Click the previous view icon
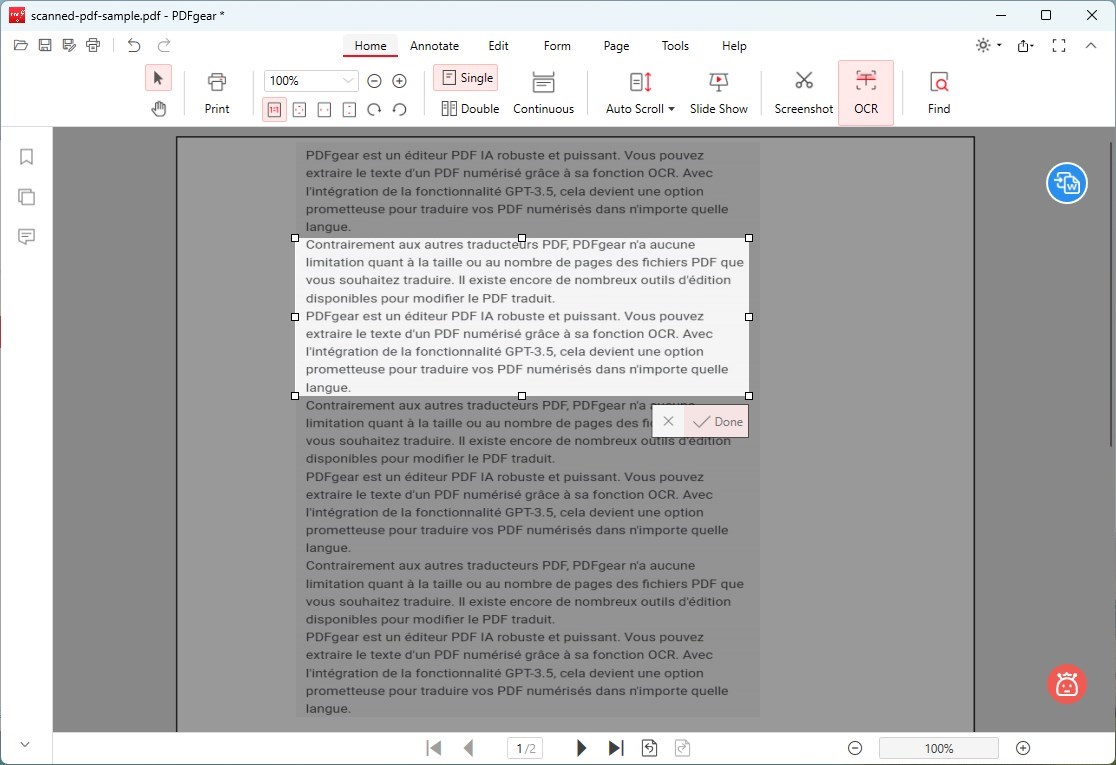1116x765 pixels. click(x=649, y=748)
